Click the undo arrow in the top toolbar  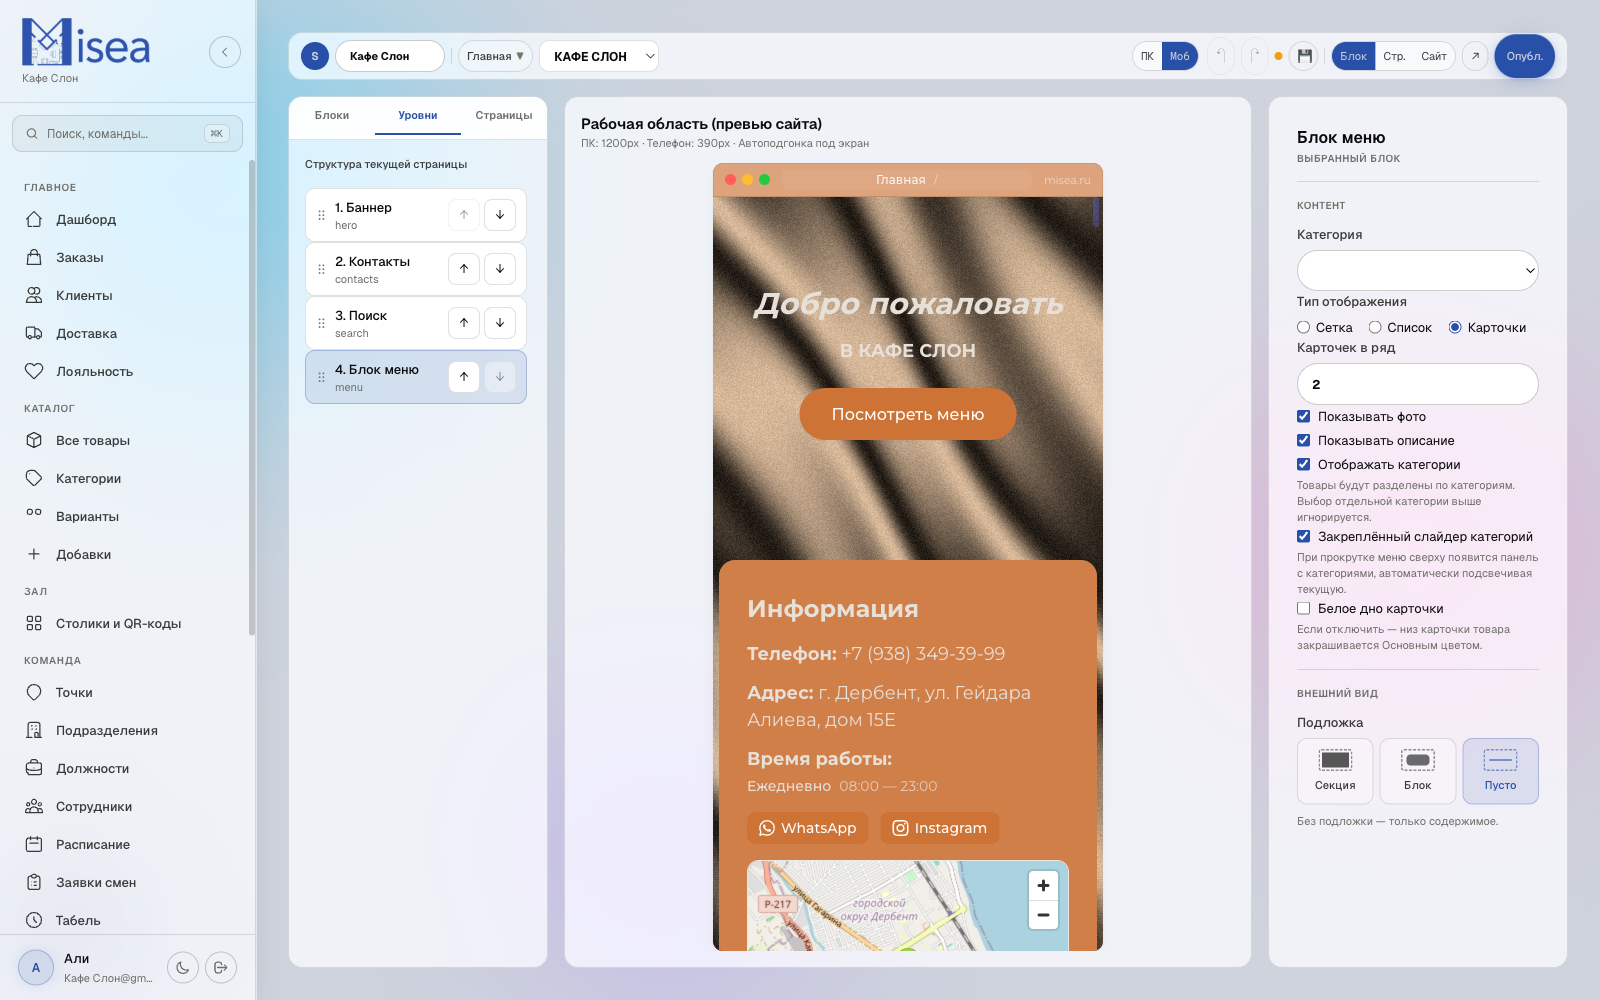(1221, 56)
